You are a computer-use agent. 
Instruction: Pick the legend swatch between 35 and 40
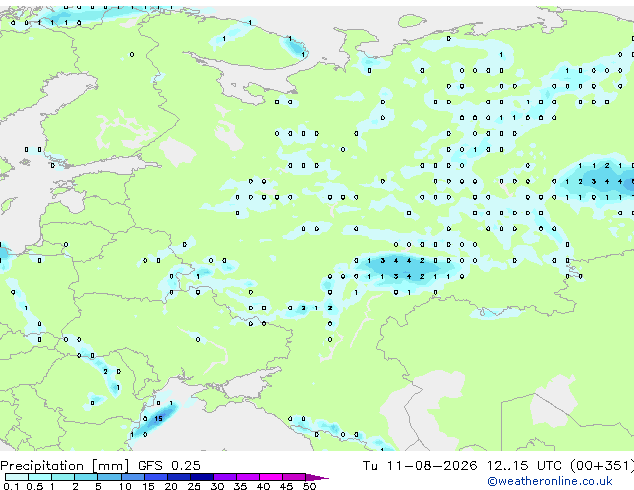click(248, 477)
